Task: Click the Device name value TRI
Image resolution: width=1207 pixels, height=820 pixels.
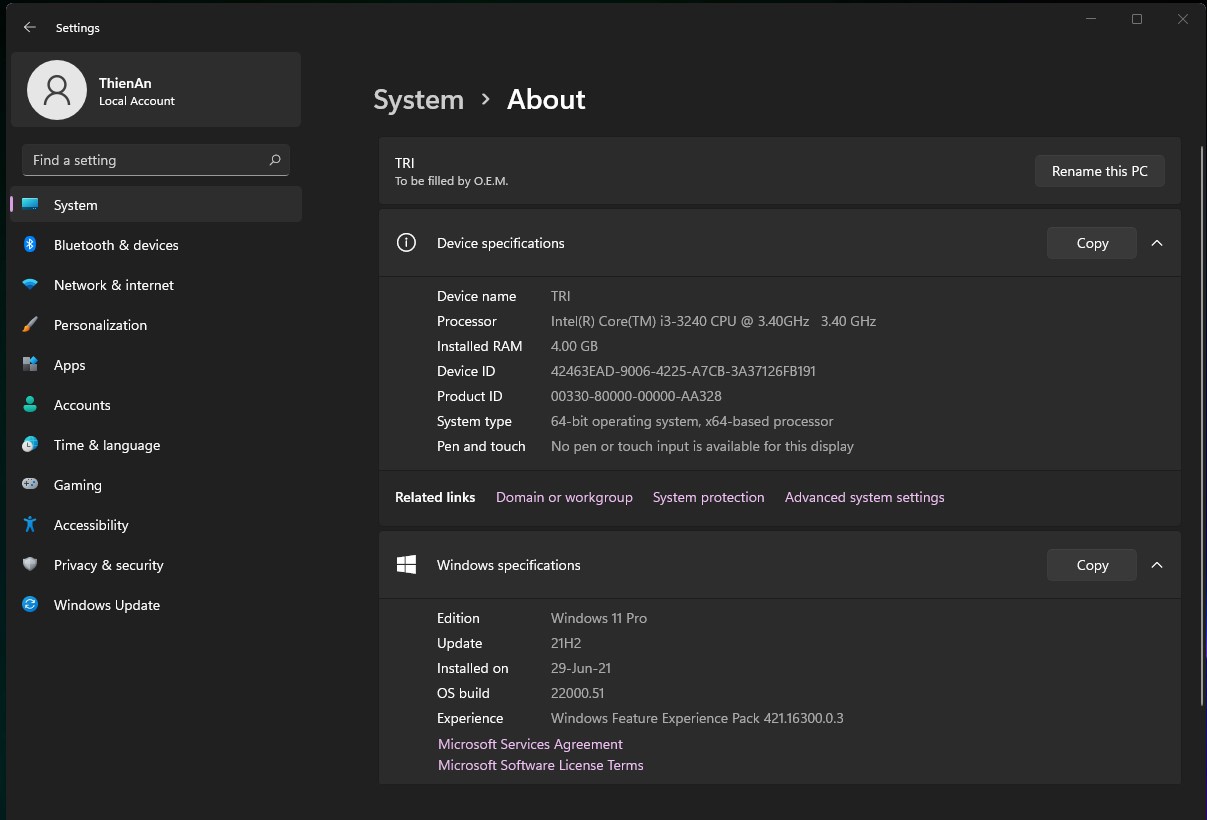Action: point(561,296)
